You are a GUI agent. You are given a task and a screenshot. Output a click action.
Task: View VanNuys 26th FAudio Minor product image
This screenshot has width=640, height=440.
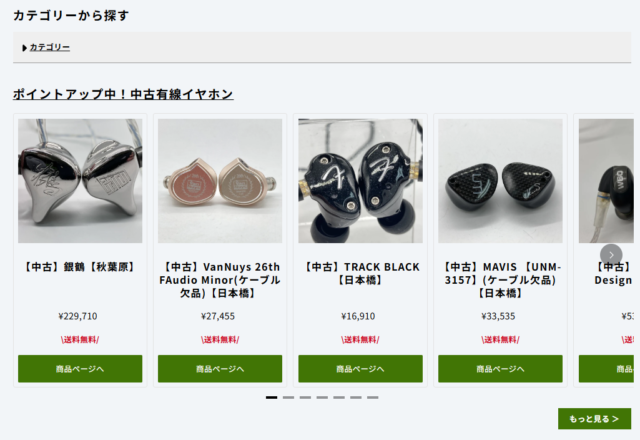[x=220, y=181]
